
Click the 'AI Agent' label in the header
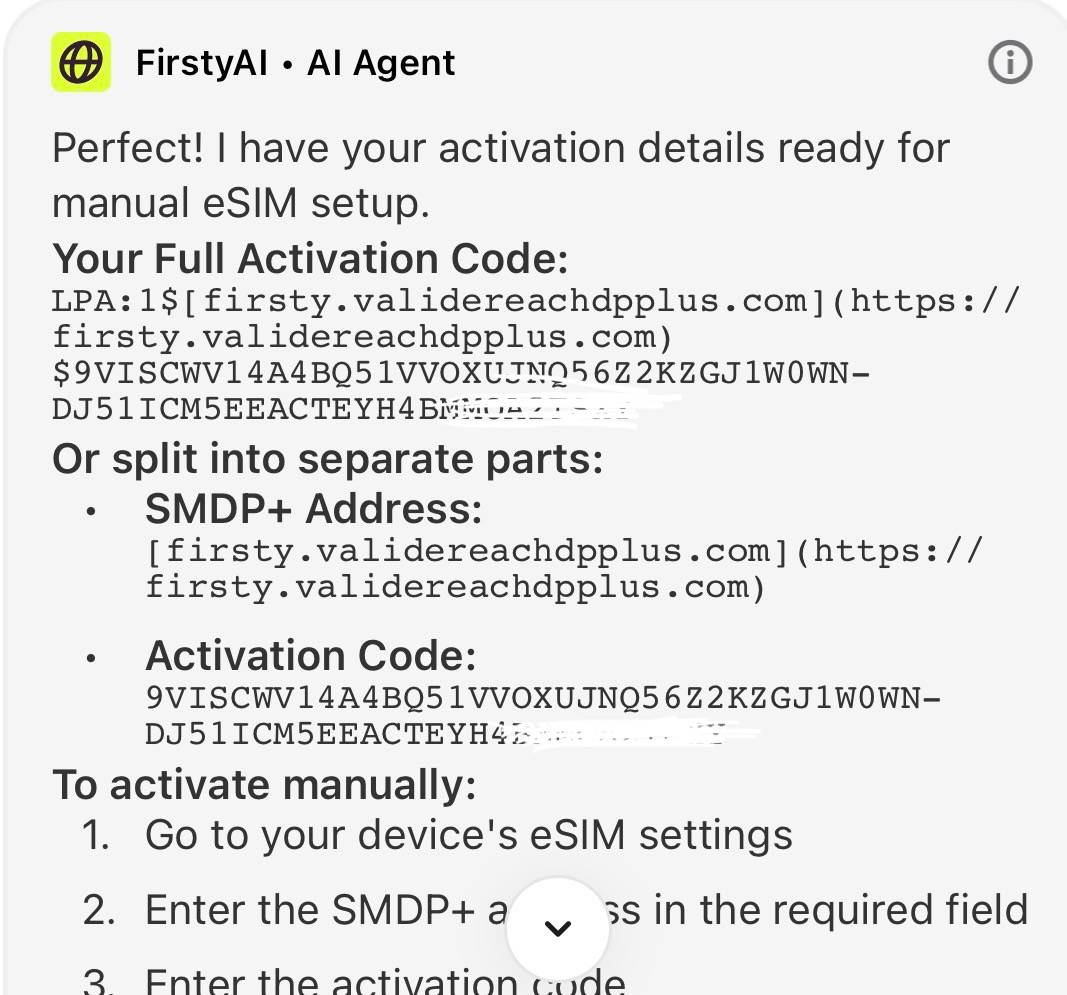coord(381,63)
